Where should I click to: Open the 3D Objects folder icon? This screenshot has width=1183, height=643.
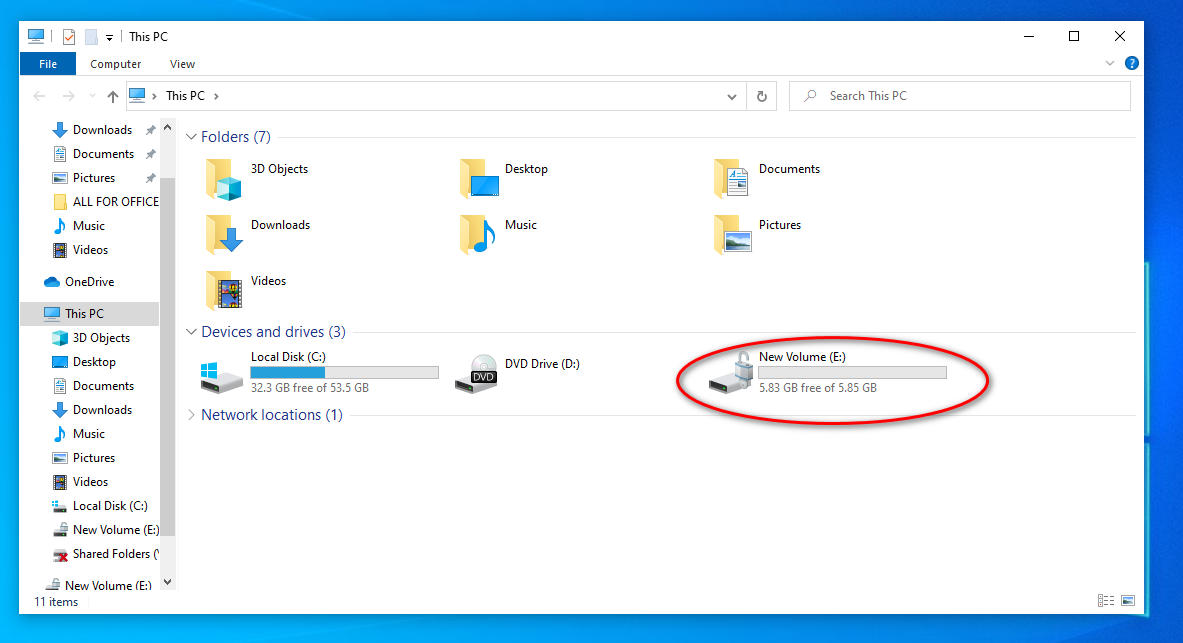(x=224, y=180)
